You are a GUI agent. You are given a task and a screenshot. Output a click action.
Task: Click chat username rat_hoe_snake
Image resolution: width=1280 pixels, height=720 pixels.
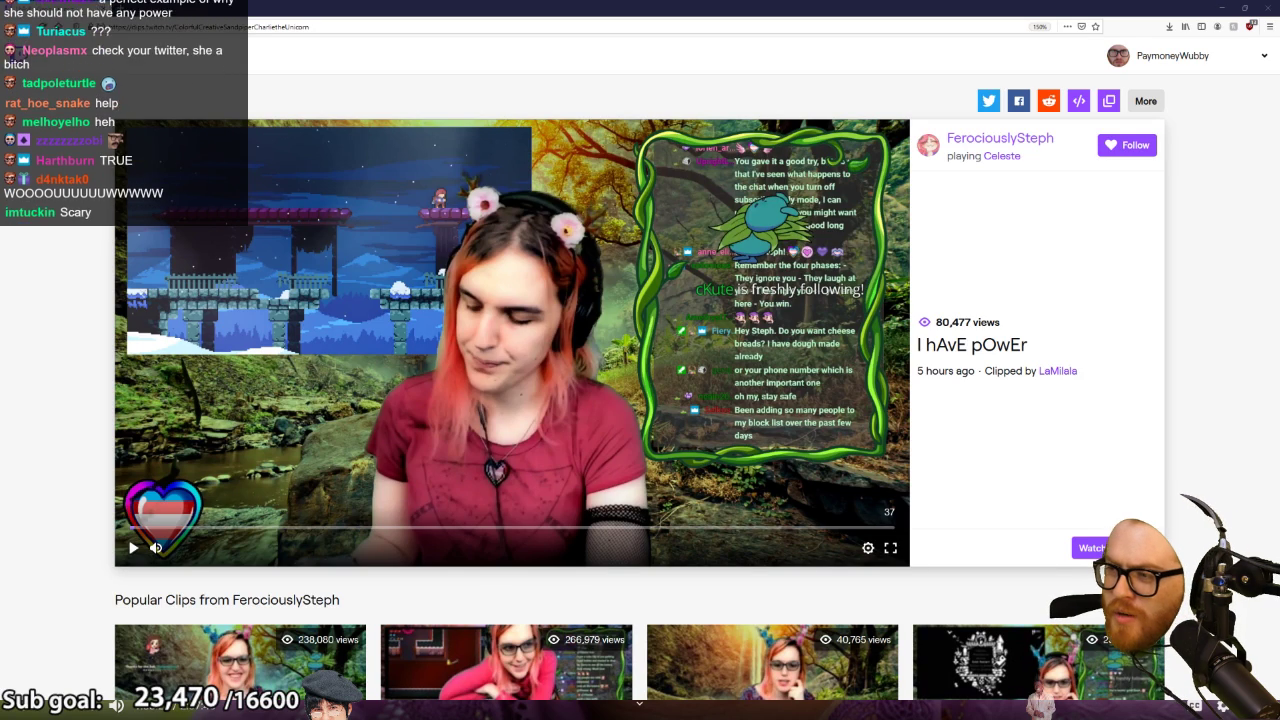(47, 103)
